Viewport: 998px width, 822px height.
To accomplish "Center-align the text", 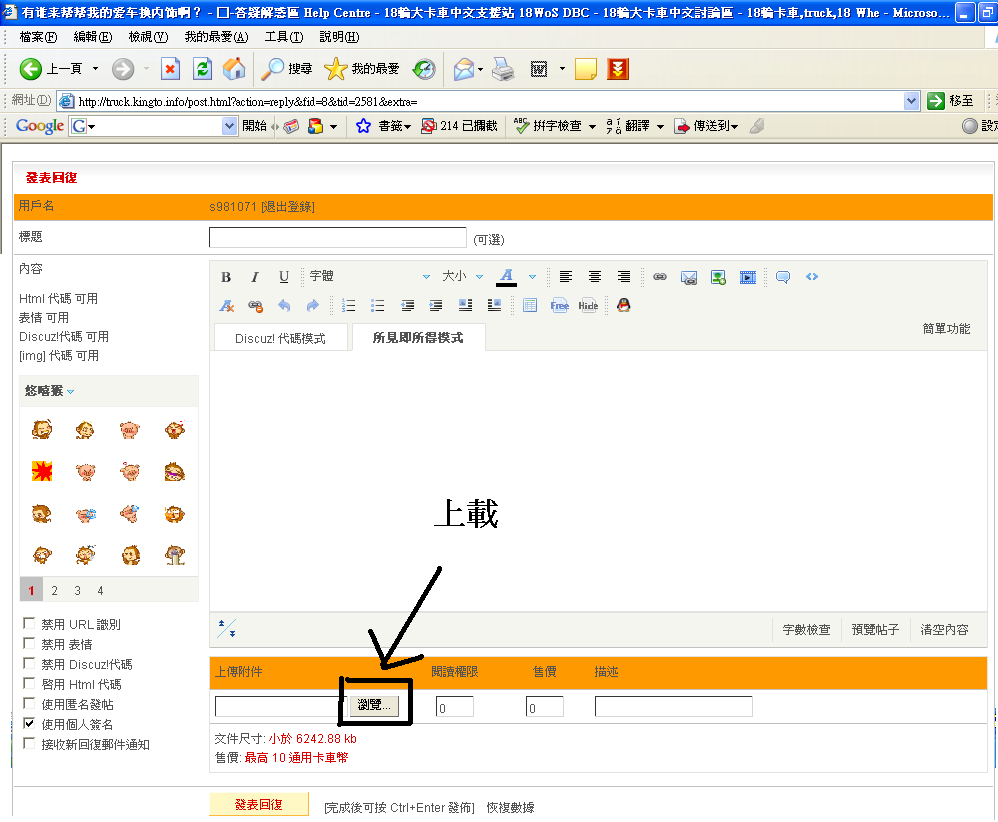I will [x=595, y=277].
